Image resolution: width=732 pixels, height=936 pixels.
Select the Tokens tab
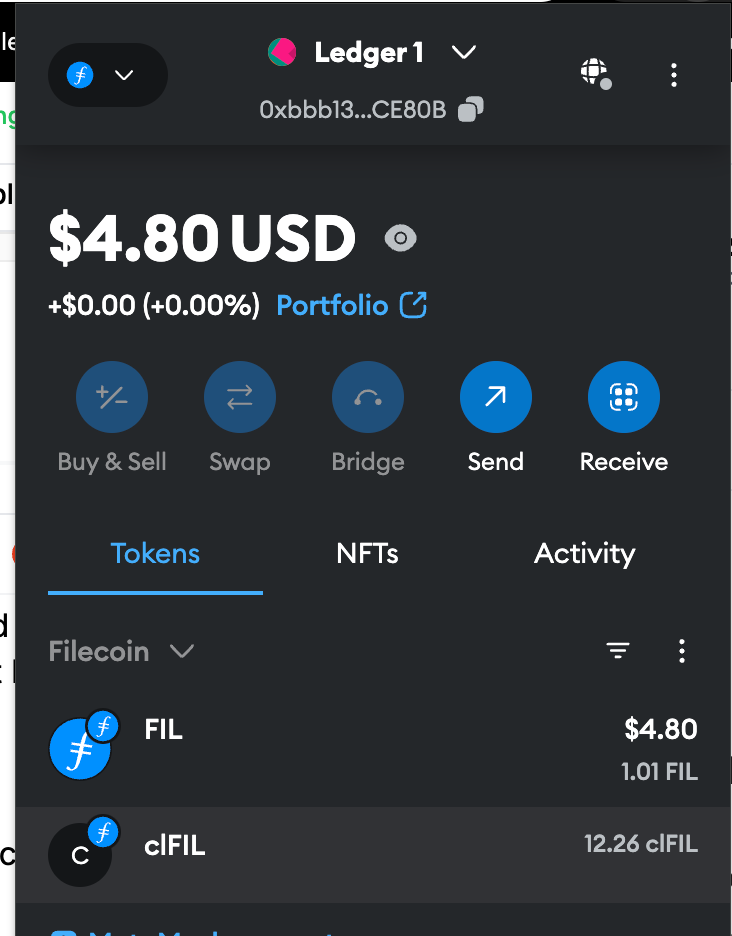[155, 553]
